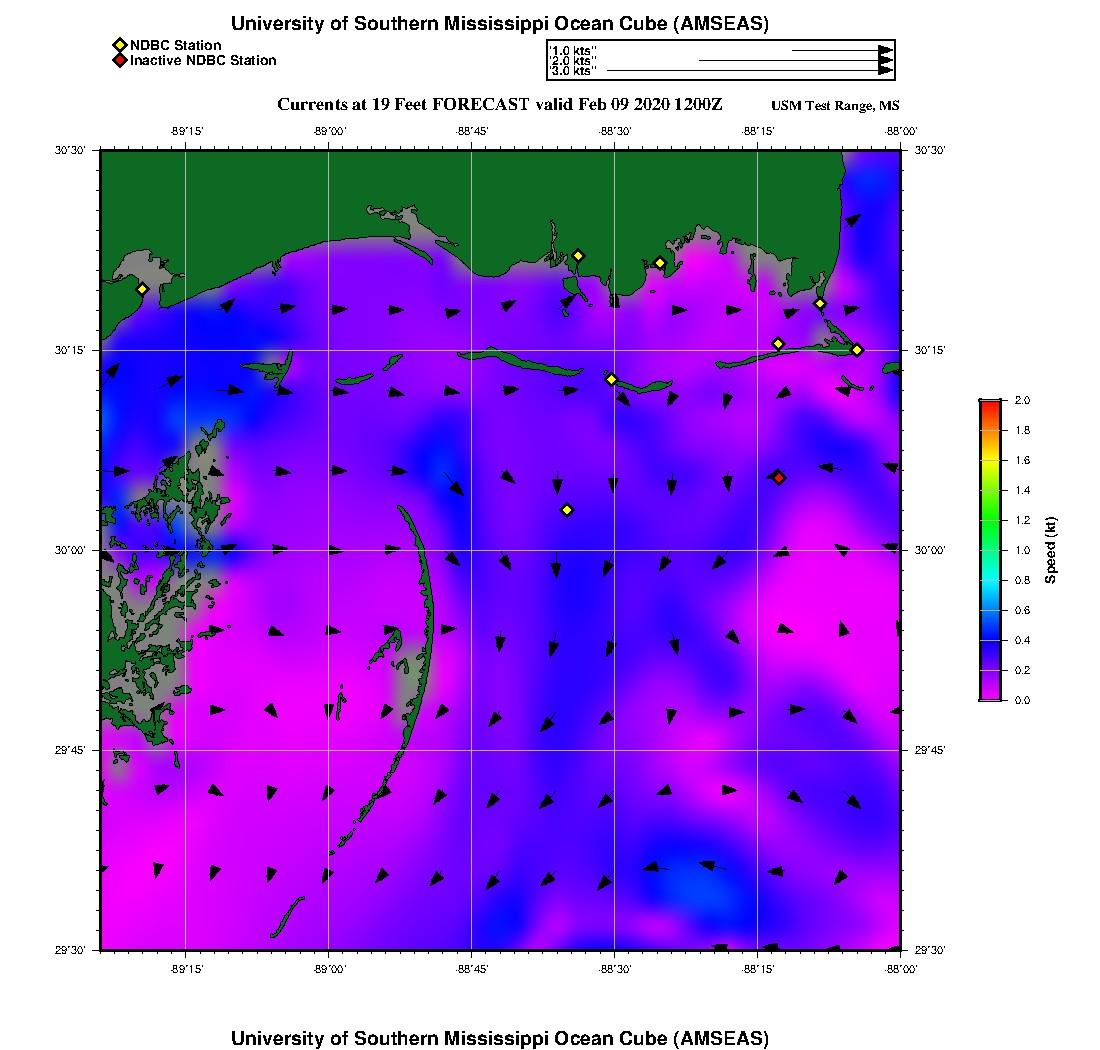The width and height of the screenshot is (1100, 1050).
Task: Select the westernmost yellow NDBC station marker
Action: pyautogui.click(x=142, y=289)
